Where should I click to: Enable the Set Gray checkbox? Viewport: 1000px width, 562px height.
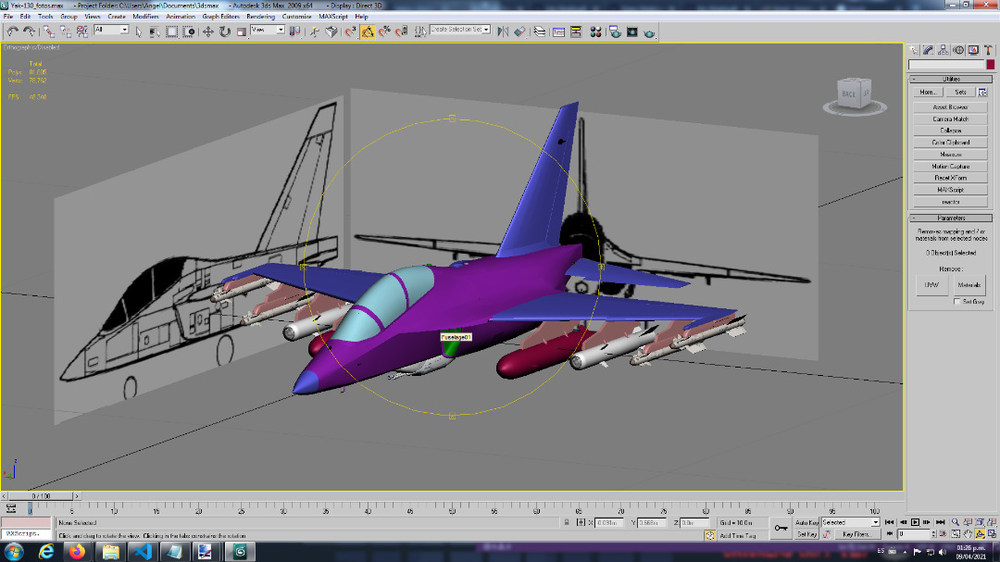click(x=957, y=302)
